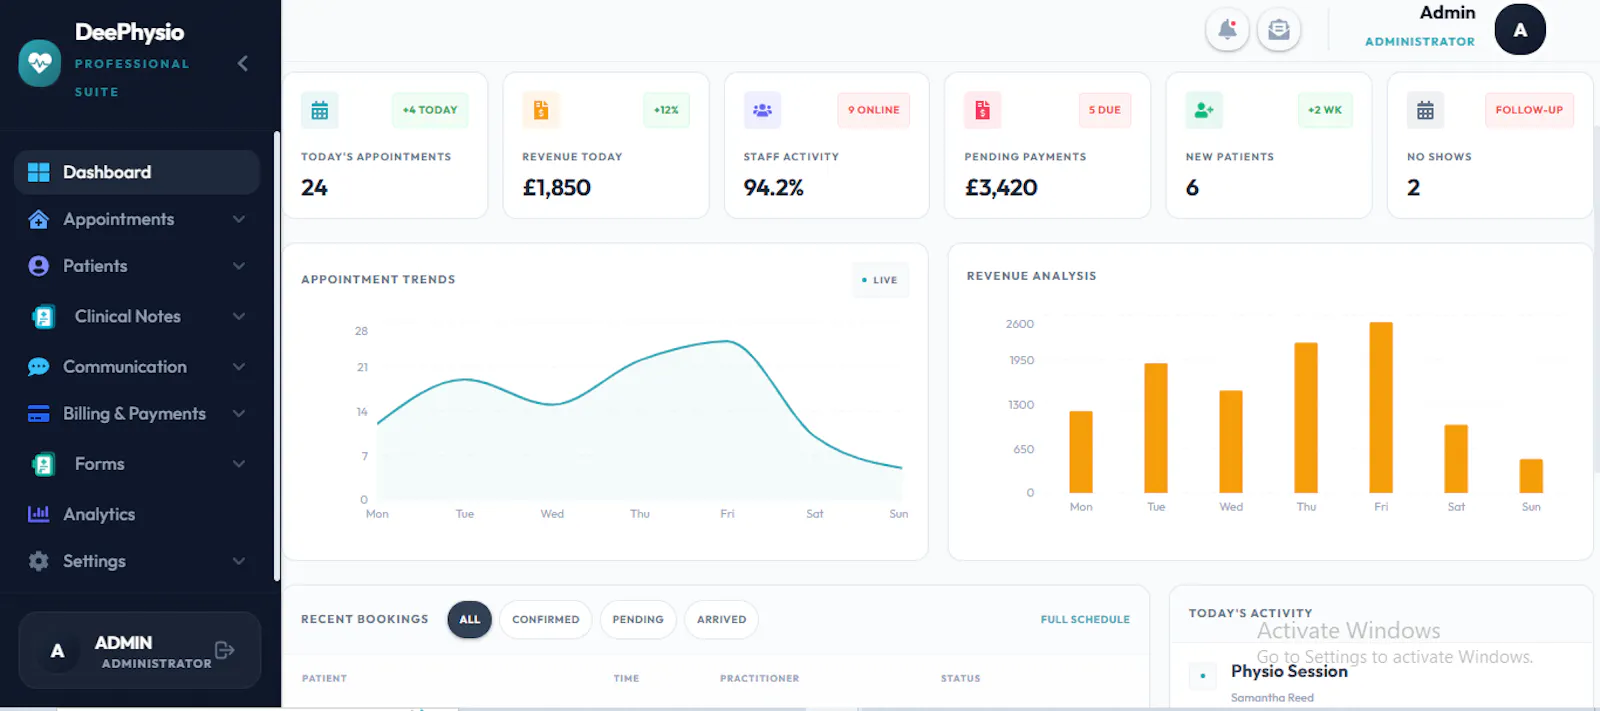The height and width of the screenshot is (711, 1600).
Task: Click the FOLLOW-UP badge
Action: [x=1529, y=110]
